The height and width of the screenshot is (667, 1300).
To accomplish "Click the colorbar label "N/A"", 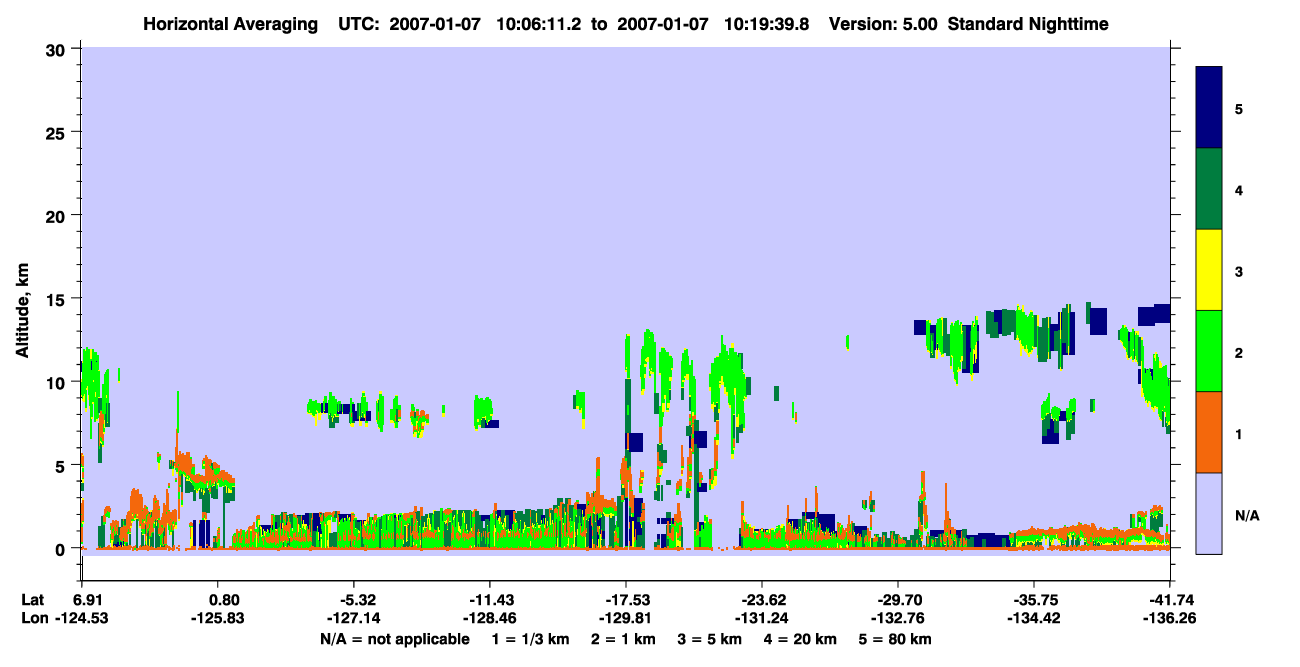I will click(1247, 515).
